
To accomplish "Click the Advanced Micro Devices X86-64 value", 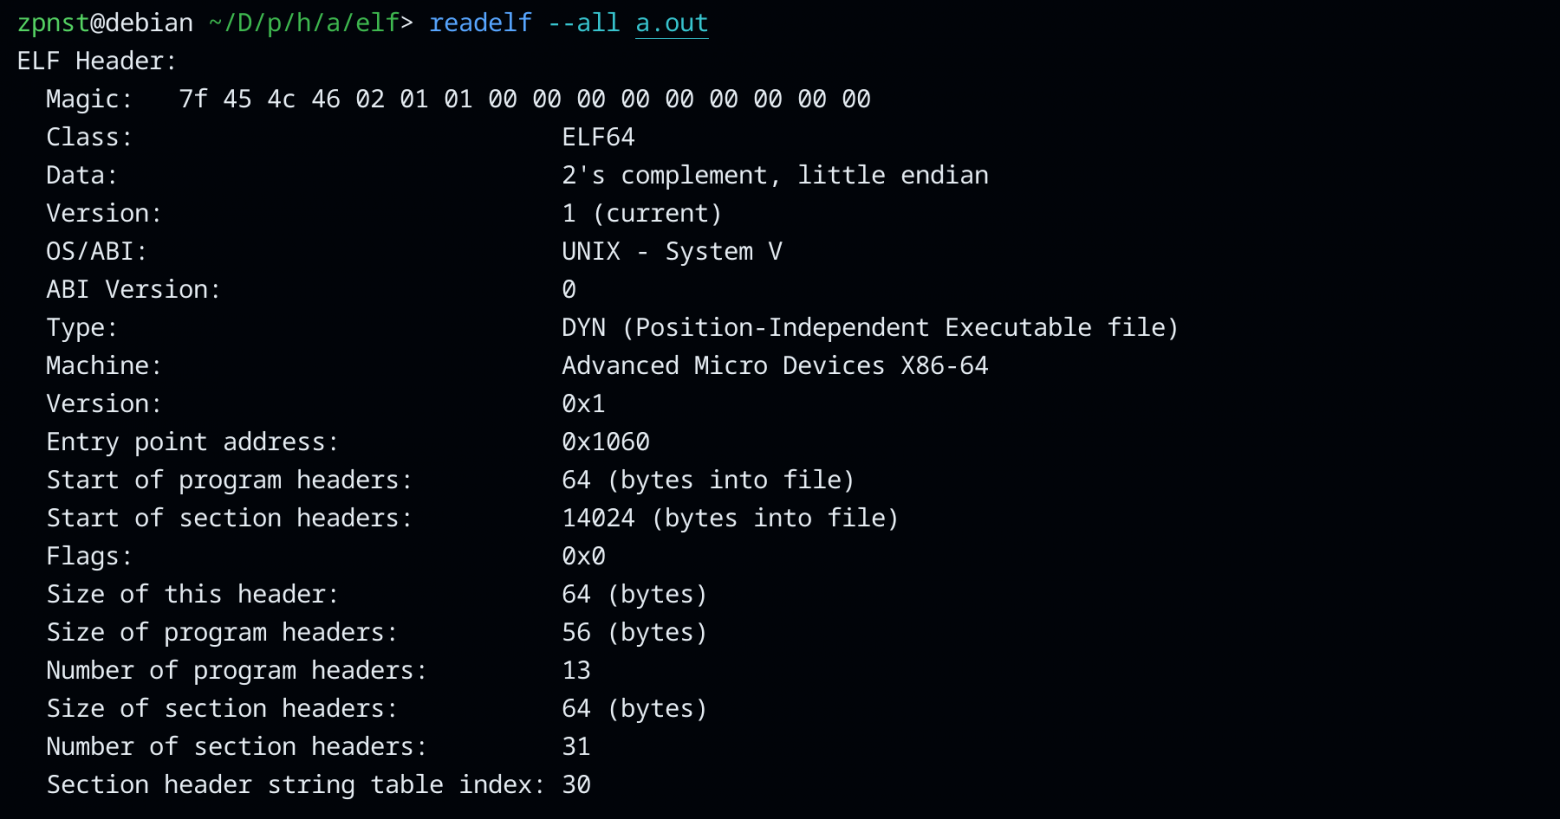I will 774,365.
